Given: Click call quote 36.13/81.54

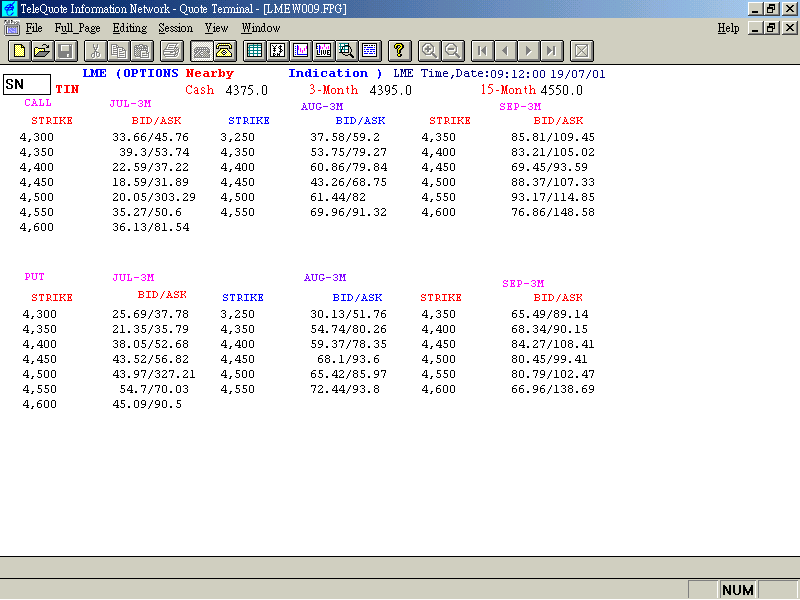Looking at the screenshot, I should pos(151,227).
